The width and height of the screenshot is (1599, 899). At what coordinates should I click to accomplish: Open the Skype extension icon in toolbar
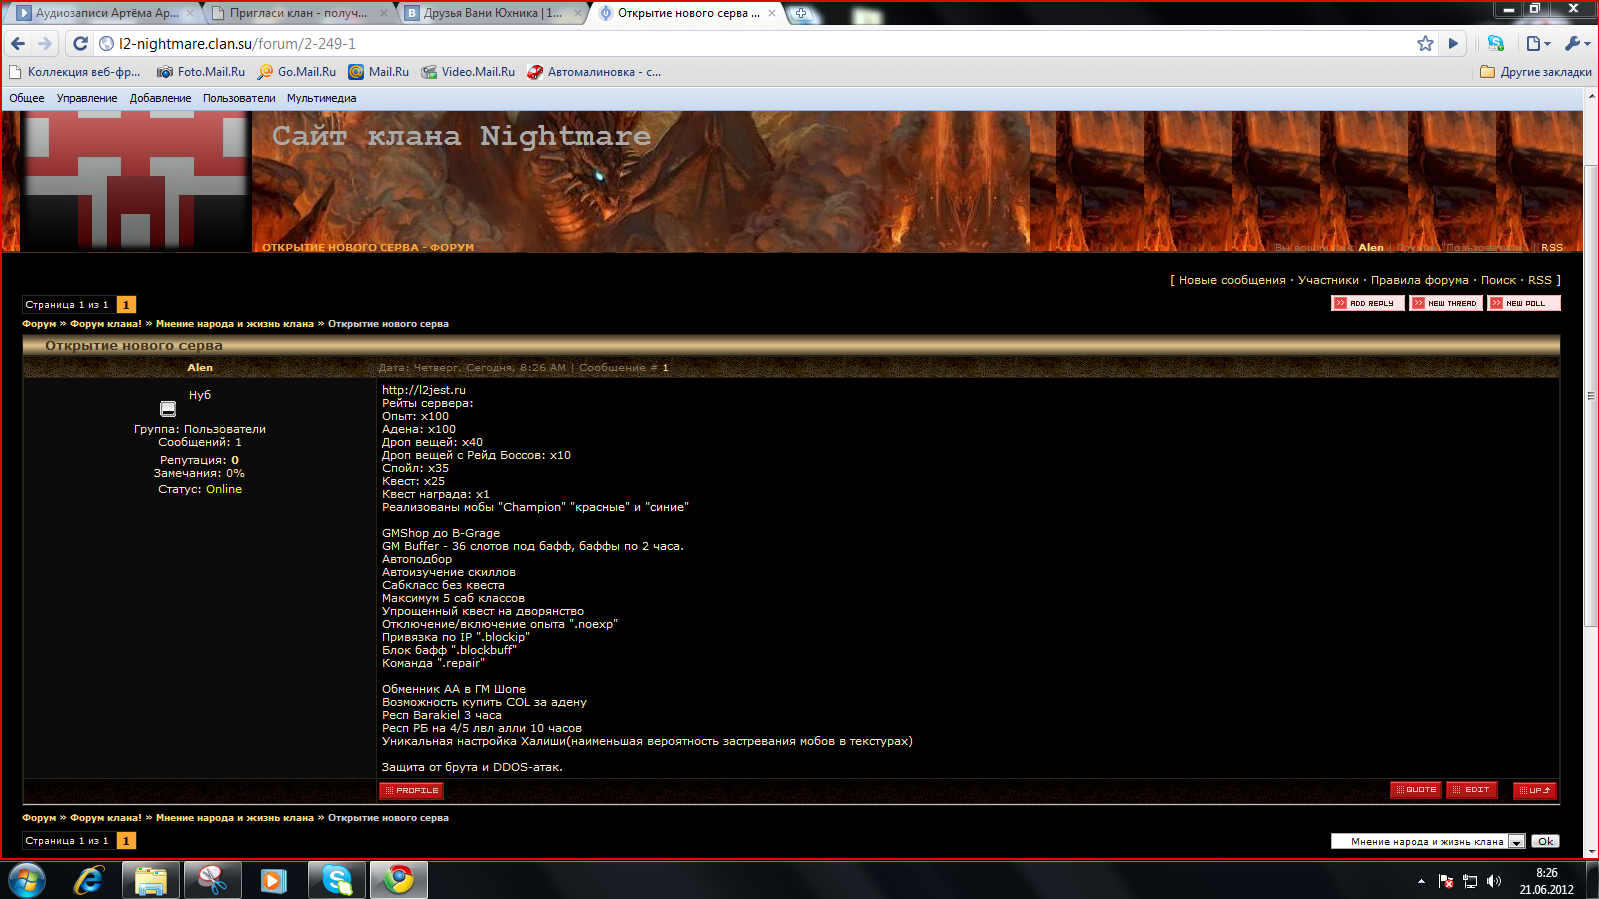pyautogui.click(x=1496, y=43)
